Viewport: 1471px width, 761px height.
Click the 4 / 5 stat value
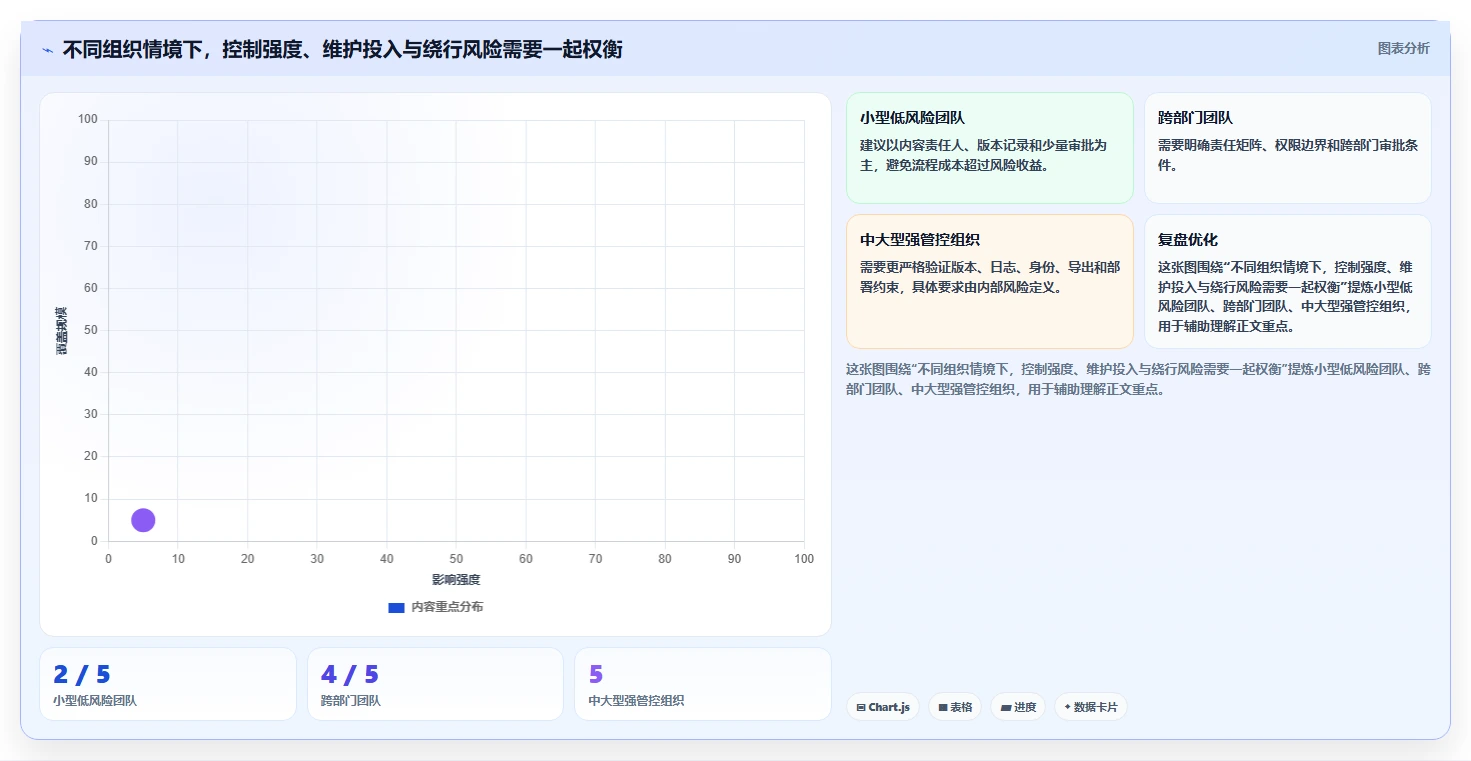coord(350,675)
